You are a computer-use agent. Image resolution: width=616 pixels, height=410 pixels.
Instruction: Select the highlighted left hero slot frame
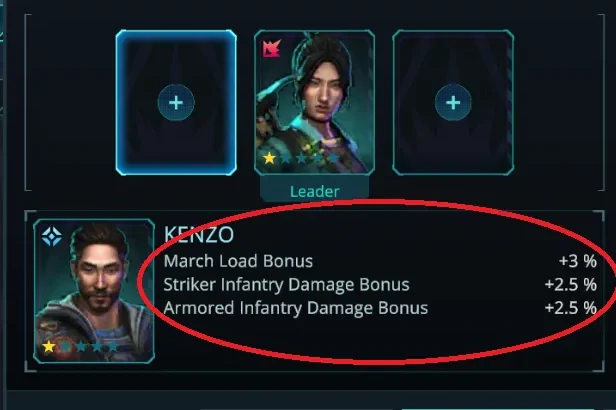[x=176, y=102]
